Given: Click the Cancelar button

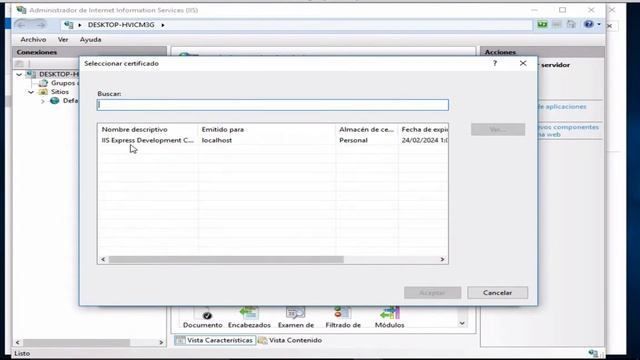Looking at the screenshot, I should pos(497,293).
